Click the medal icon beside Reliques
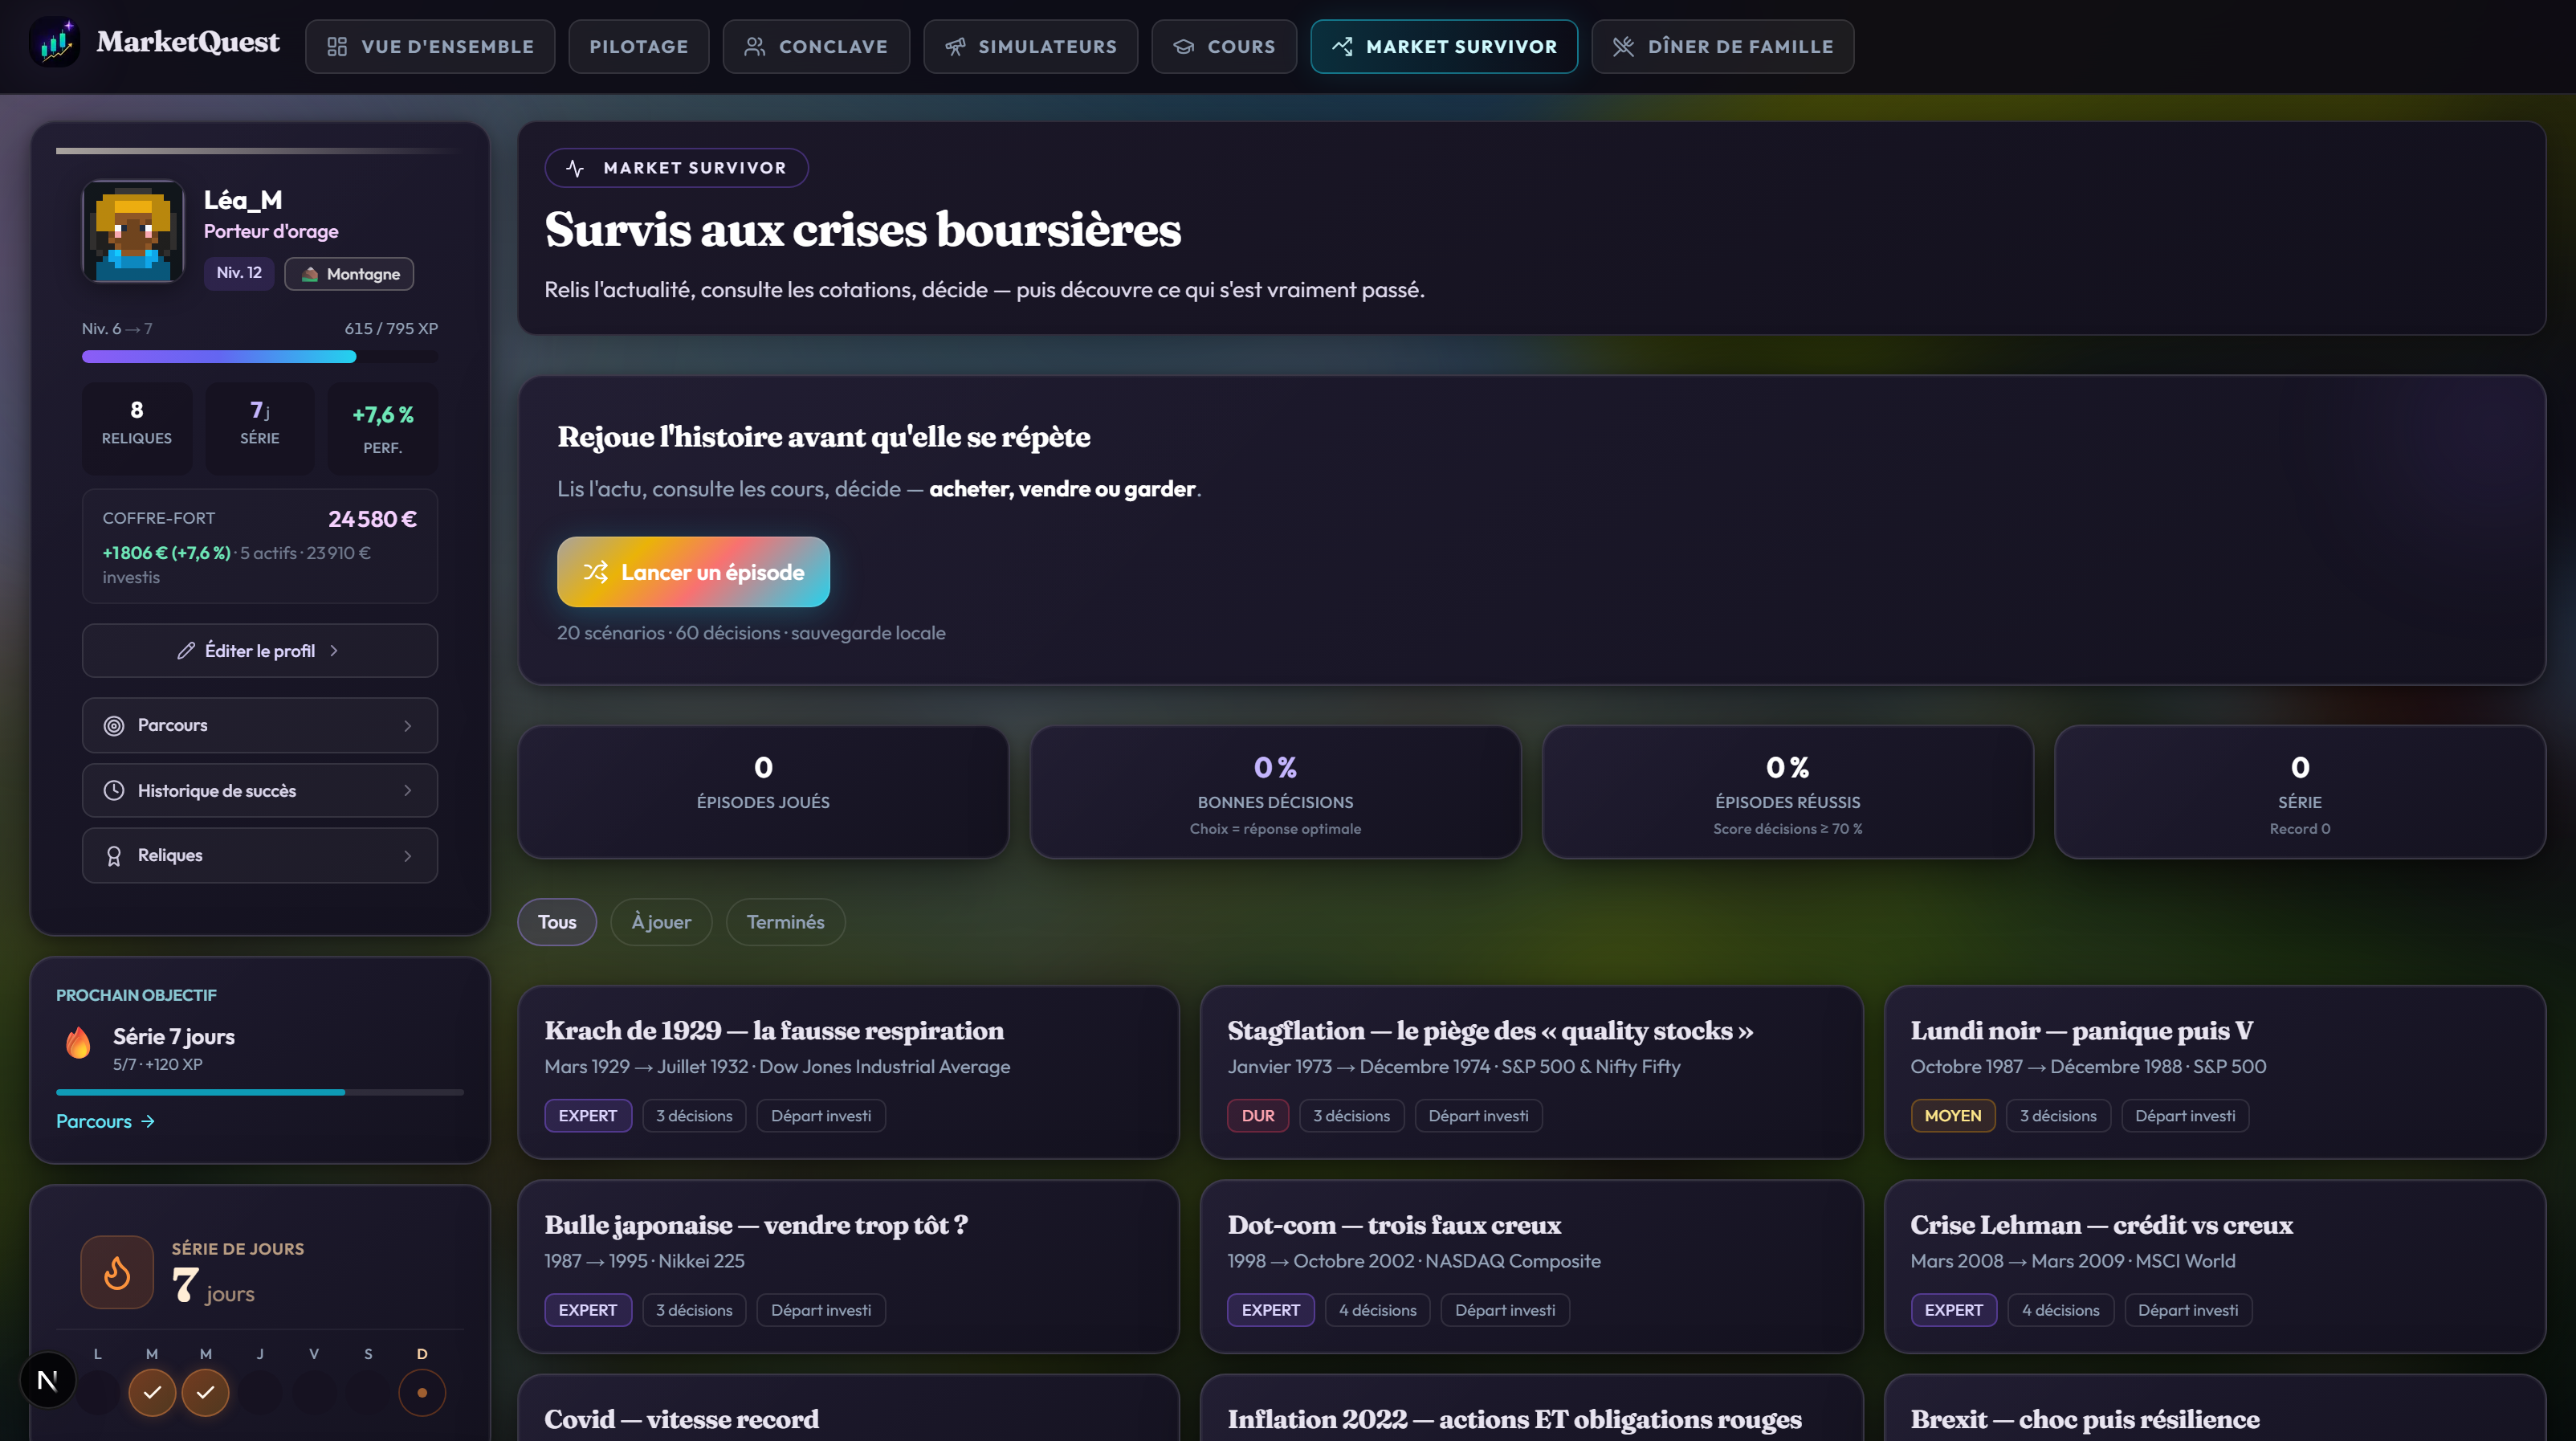 pyautogui.click(x=114, y=856)
